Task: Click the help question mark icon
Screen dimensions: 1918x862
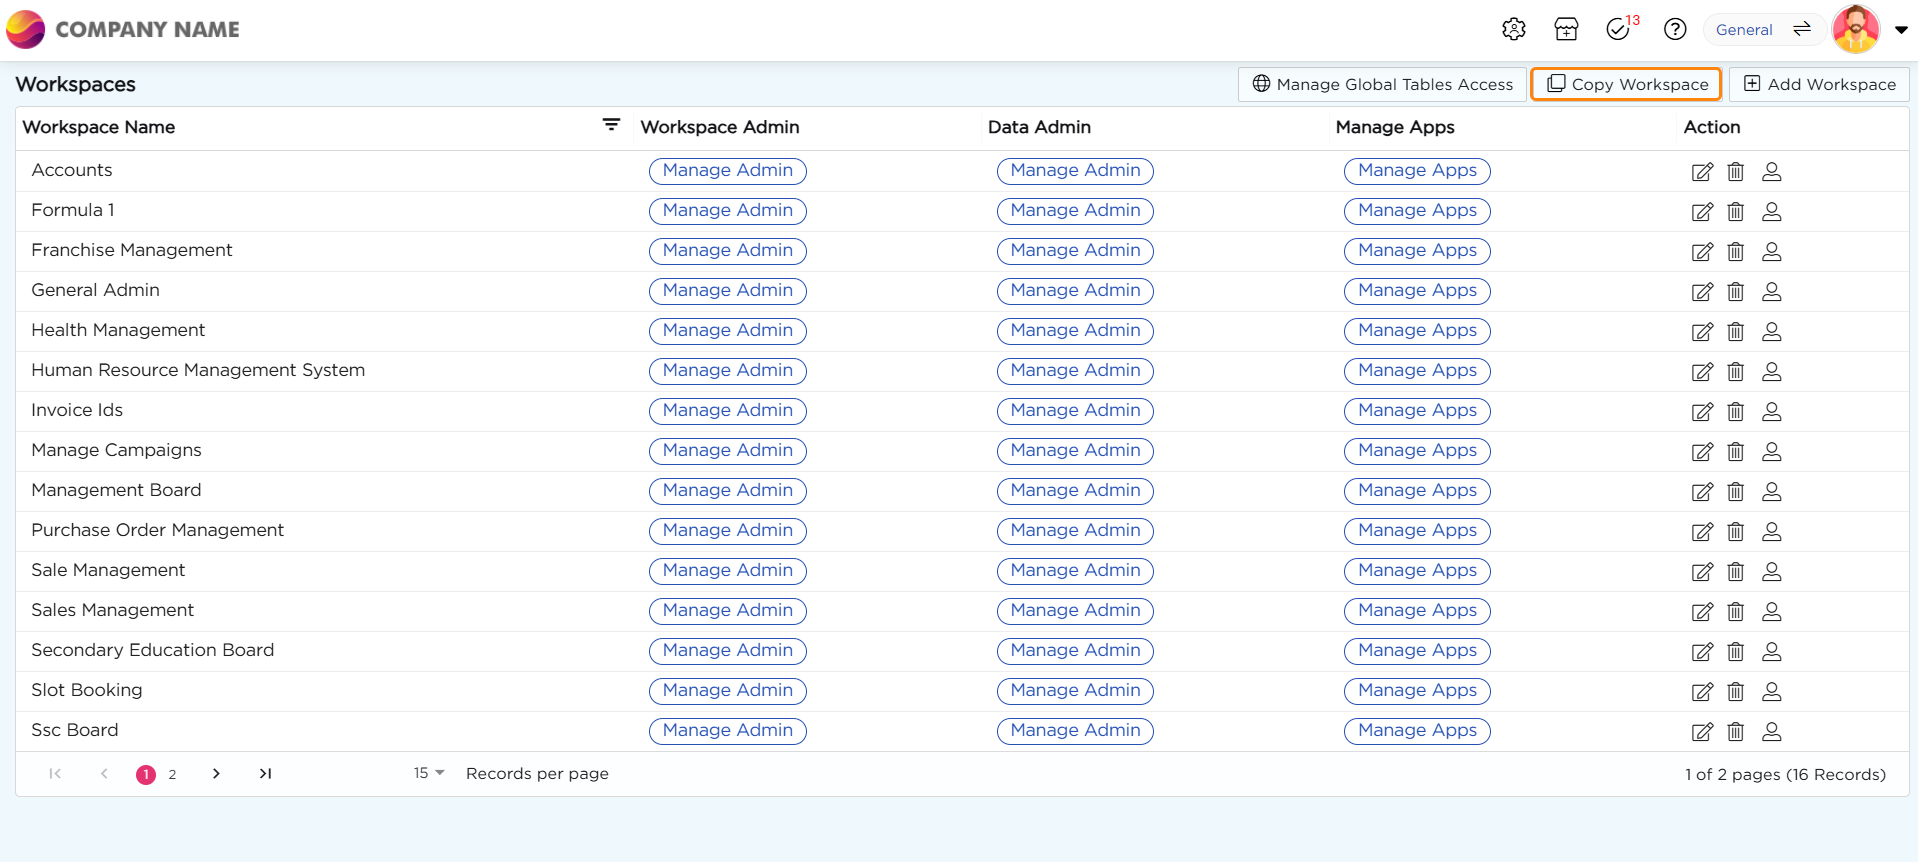Action: coord(1675,30)
